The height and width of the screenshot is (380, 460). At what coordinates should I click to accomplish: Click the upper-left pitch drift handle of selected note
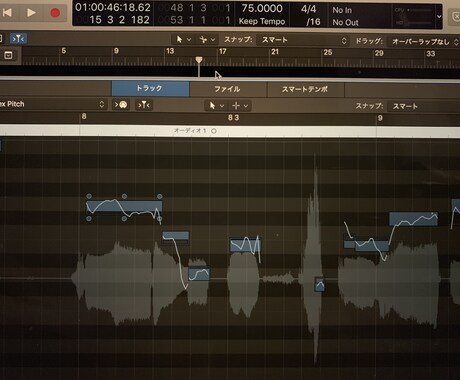point(89,196)
